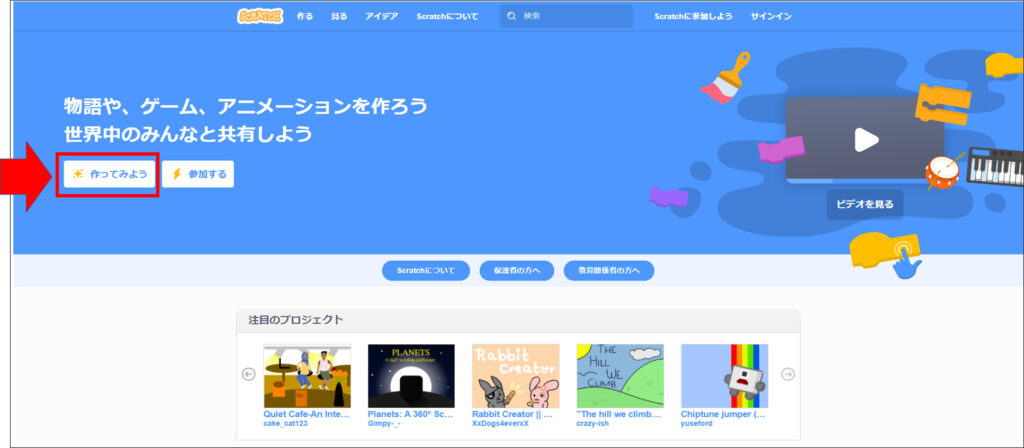Image resolution: width=1024 pixels, height=448 pixels.
Task: Open the Chiptune jumper project thumbnail
Action: pyautogui.click(x=725, y=376)
